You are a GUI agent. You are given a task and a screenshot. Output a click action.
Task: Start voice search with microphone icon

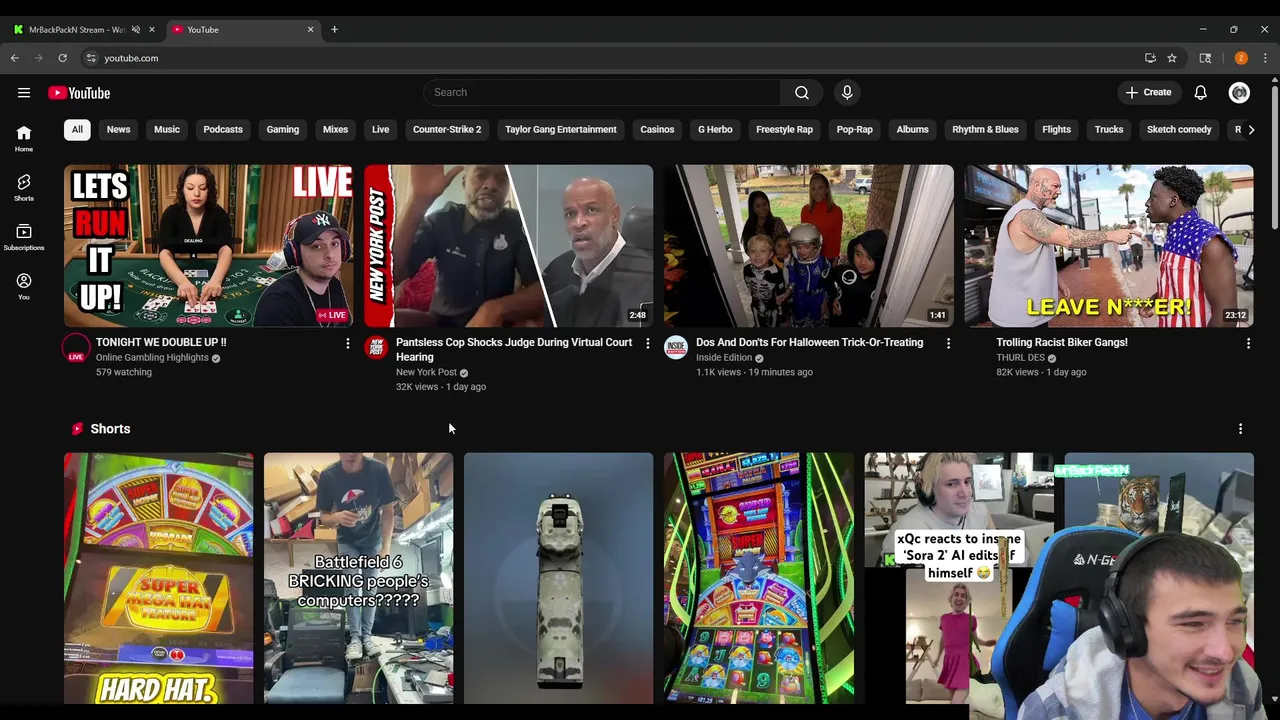click(847, 93)
